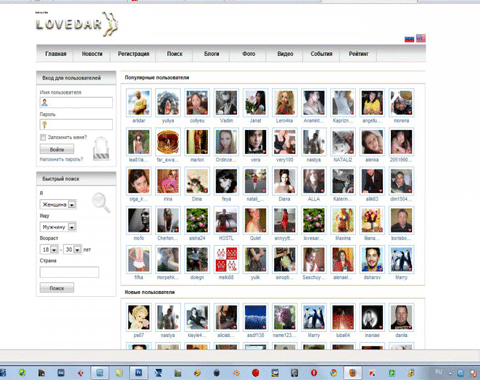Viewport: 480px width, 380px height.
Task: Open the Рейтинг menu item
Action: (x=359, y=54)
